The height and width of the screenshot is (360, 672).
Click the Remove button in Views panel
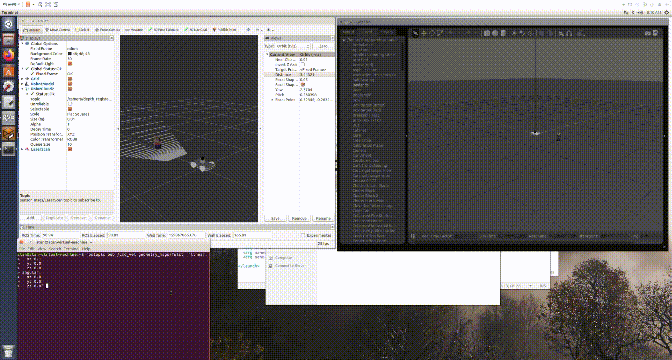click(x=299, y=219)
